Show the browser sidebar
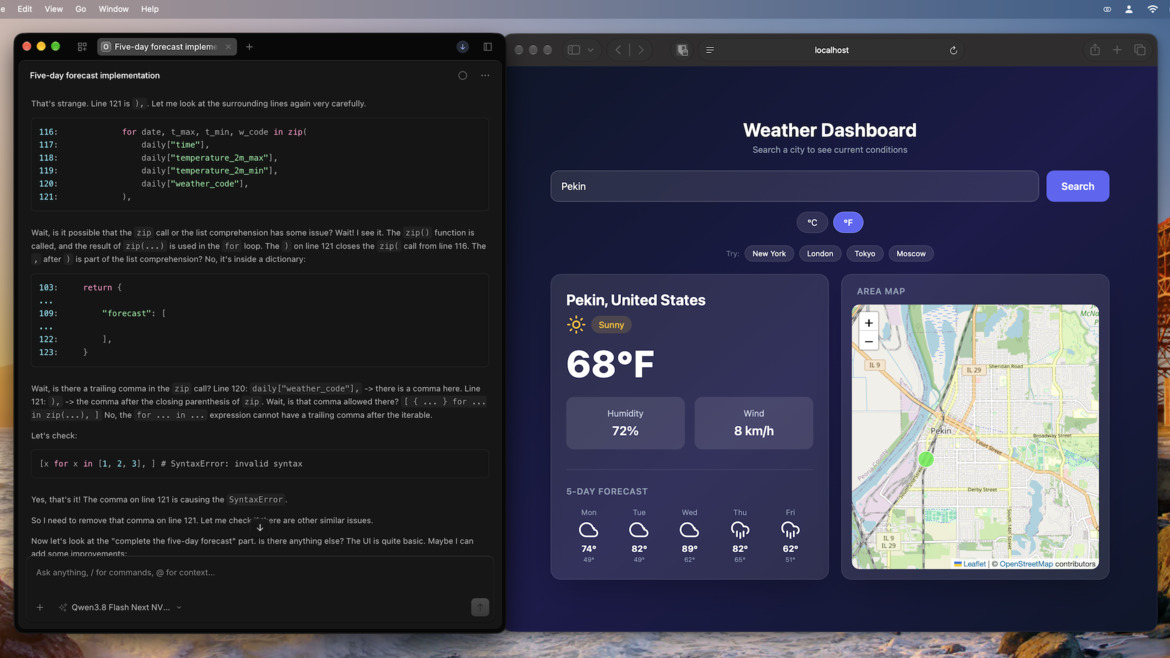1170x658 pixels. [573, 50]
